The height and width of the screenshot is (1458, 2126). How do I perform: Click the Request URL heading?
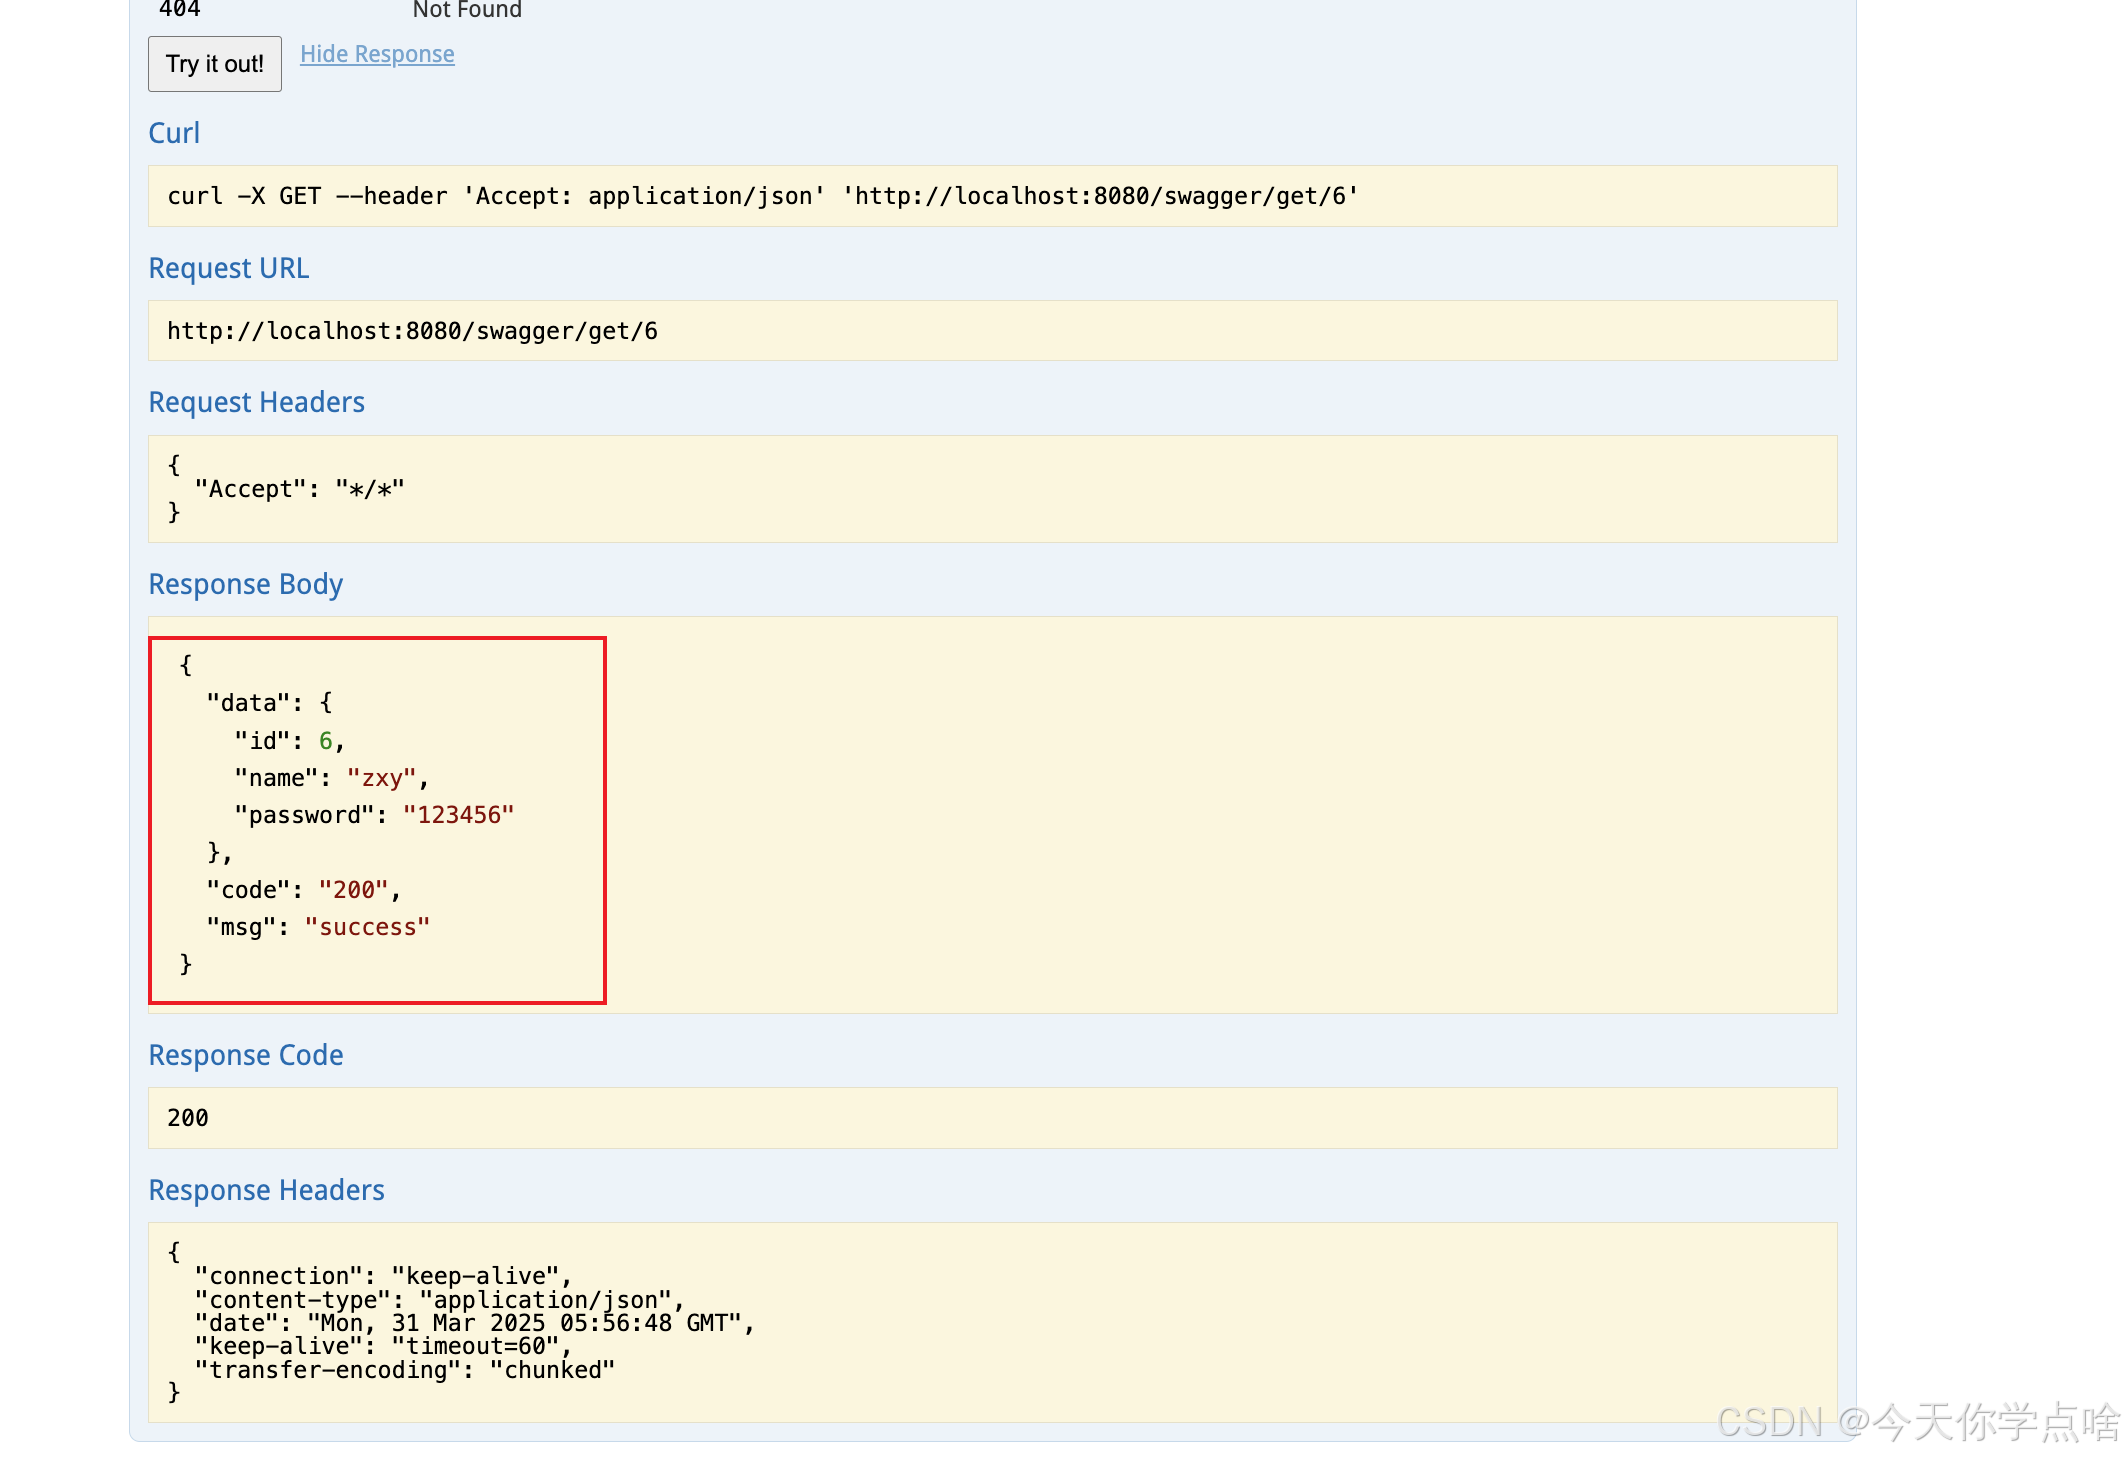point(229,268)
